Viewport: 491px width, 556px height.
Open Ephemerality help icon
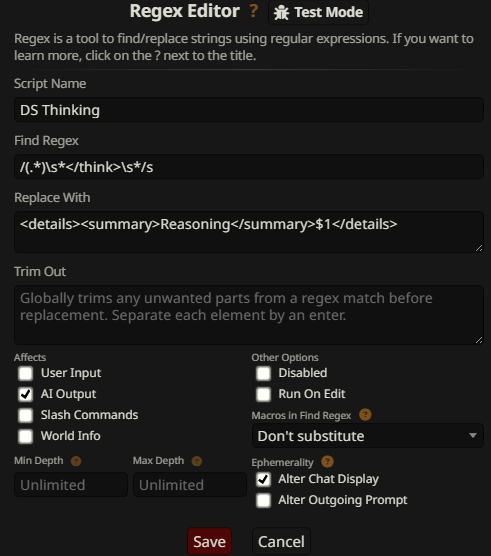coord(327,461)
